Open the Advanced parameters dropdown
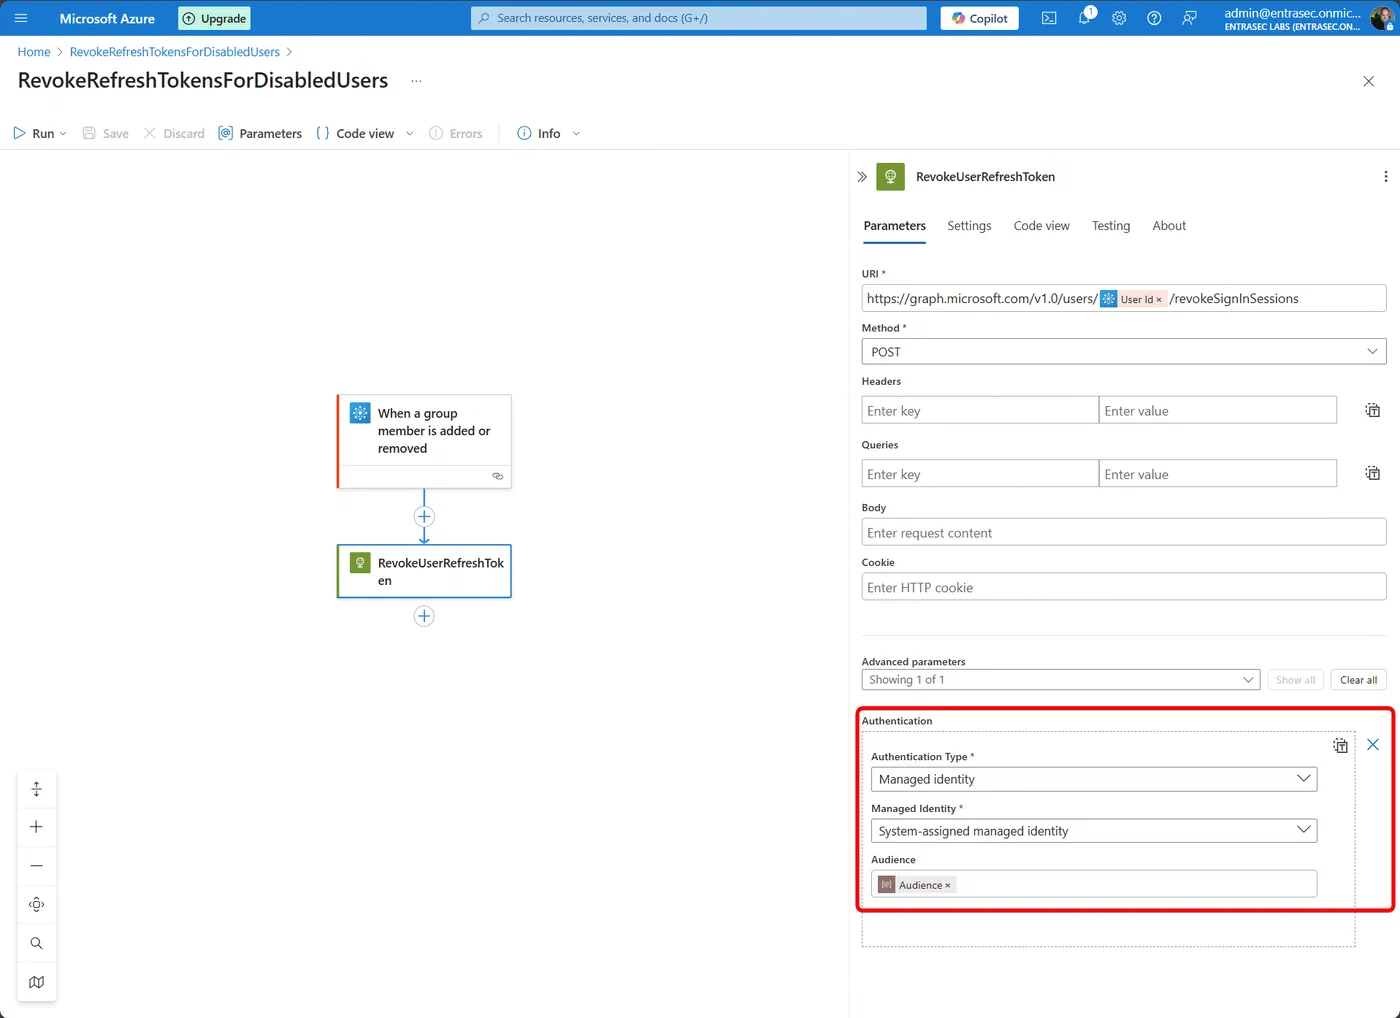Viewport: 1400px width, 1018px height. [1061, 680]
